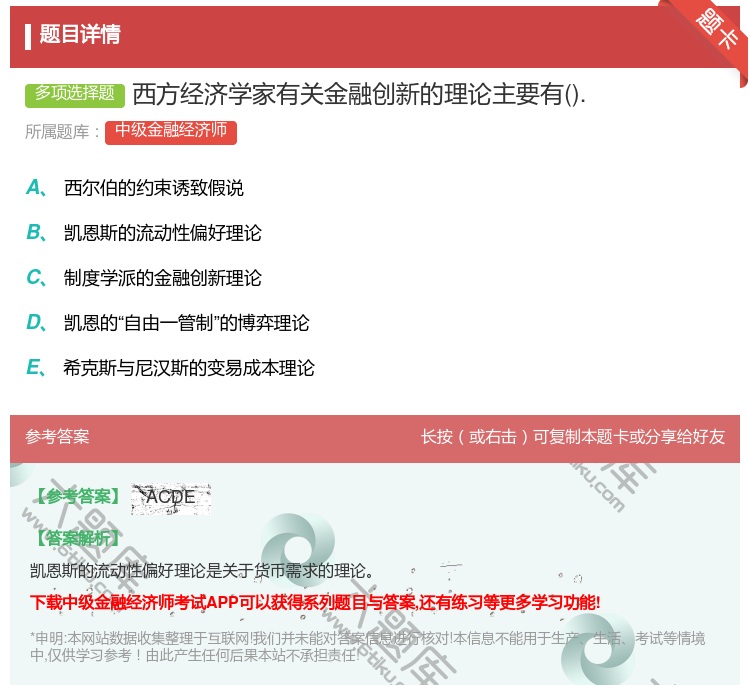Click the 多项选择题 type badge
Image resolution: width=750 pixels, height=685 pixels.
tap(75, 95)
